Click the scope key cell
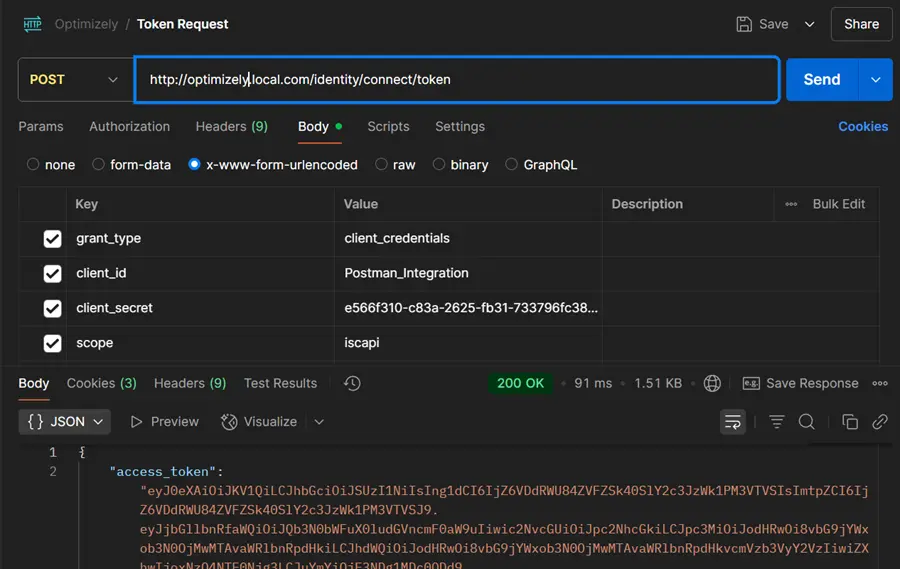The width and height of the screenshot is (900, 569). click(x=200, y=343)
